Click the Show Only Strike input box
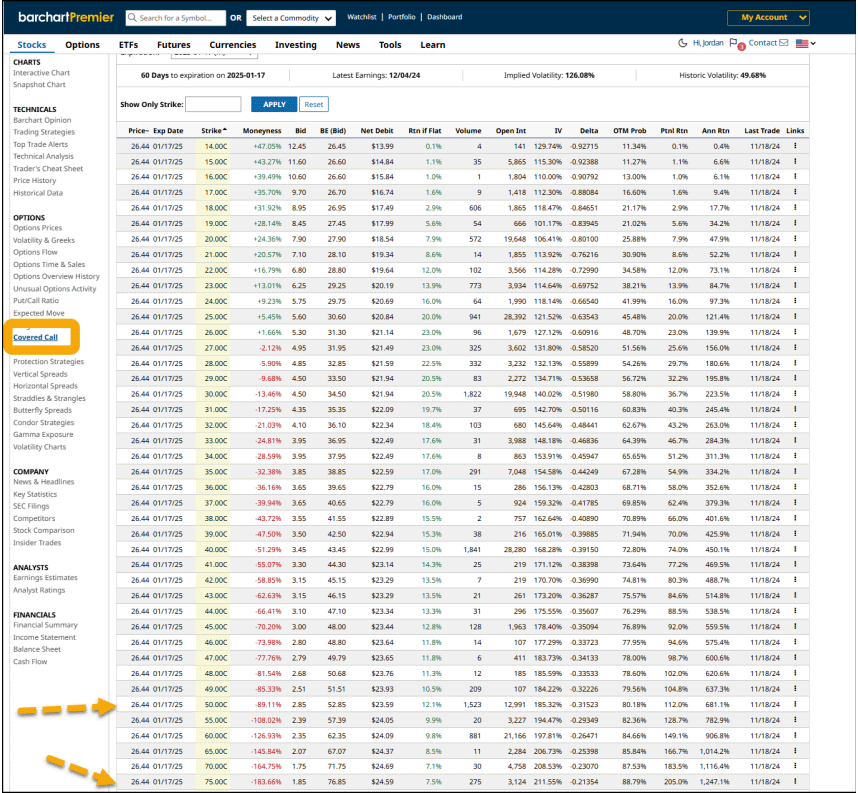Screen dimensions: 858x793 click(x=213, y=104)
